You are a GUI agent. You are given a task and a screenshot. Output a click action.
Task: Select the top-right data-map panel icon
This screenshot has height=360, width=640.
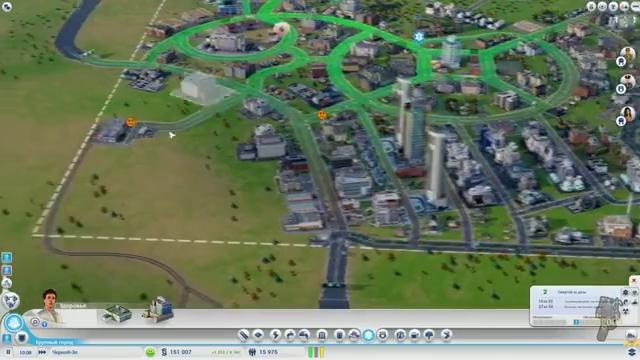(x=635, y=292)
